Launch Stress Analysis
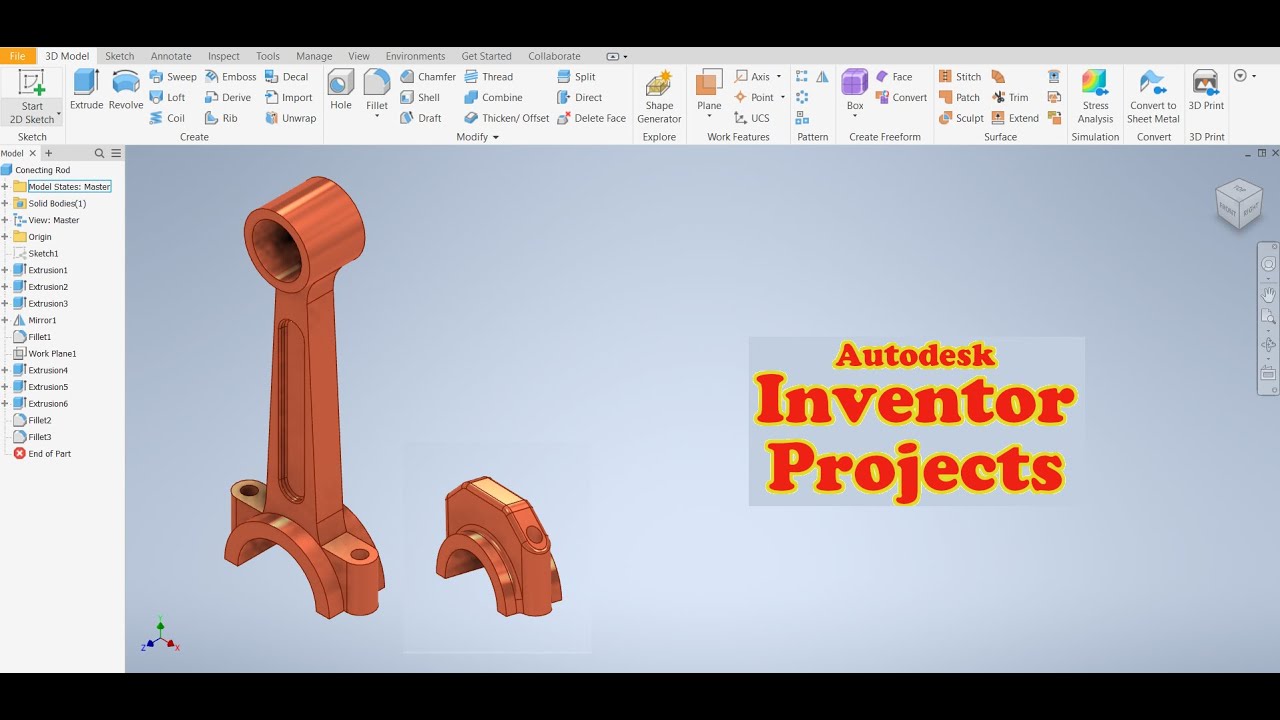Viewport: 1280px width, 720px height. coord(1095,97)
